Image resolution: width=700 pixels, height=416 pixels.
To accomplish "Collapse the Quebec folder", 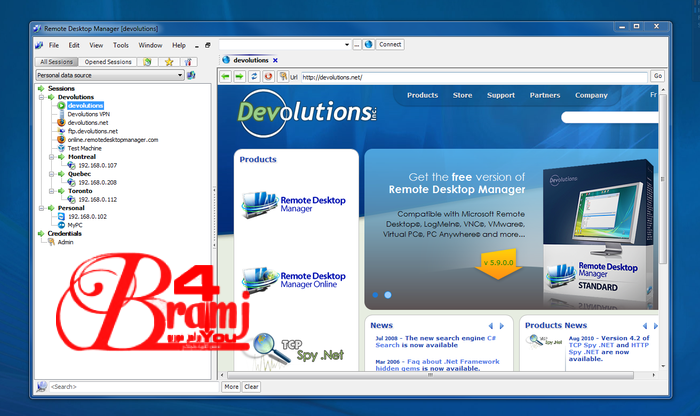I will (x=52, y=174).
